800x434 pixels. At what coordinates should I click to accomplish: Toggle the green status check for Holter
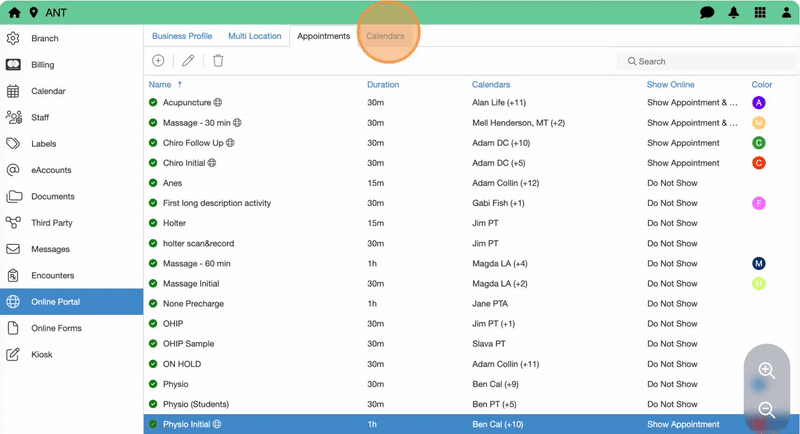[153, 223]
